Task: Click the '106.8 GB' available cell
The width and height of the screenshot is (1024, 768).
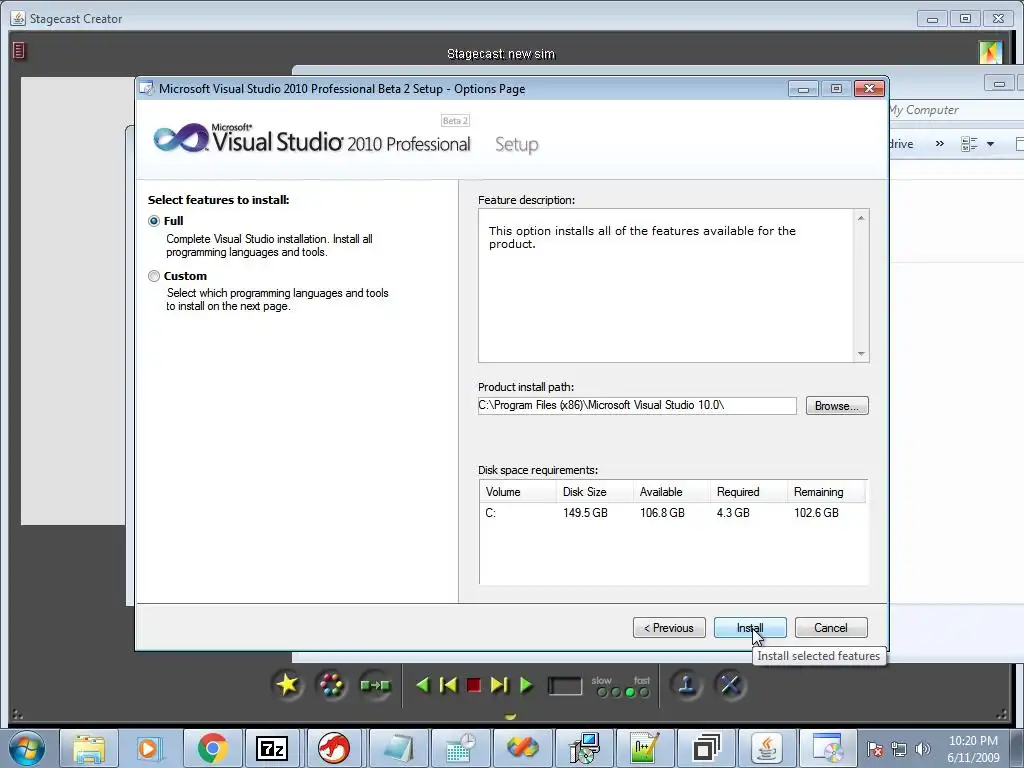Action: point(662,513)
